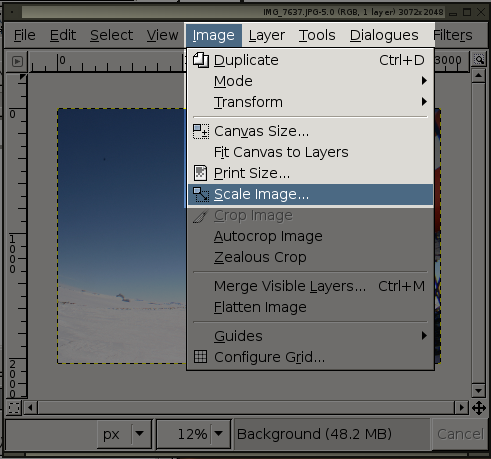
Task: Click zoom-on-resize magnifier icon at ruler corner
Action: point(479,60)
